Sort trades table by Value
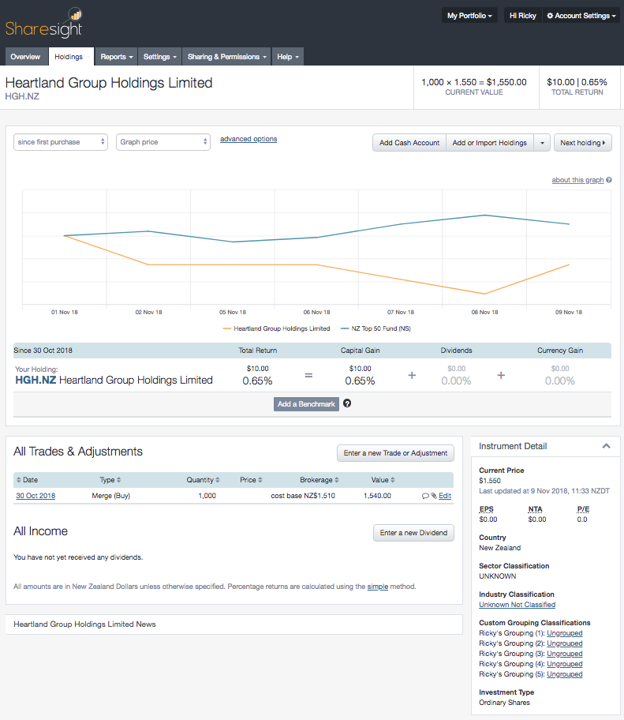624x720 pixels. click(x=383, y=480)
